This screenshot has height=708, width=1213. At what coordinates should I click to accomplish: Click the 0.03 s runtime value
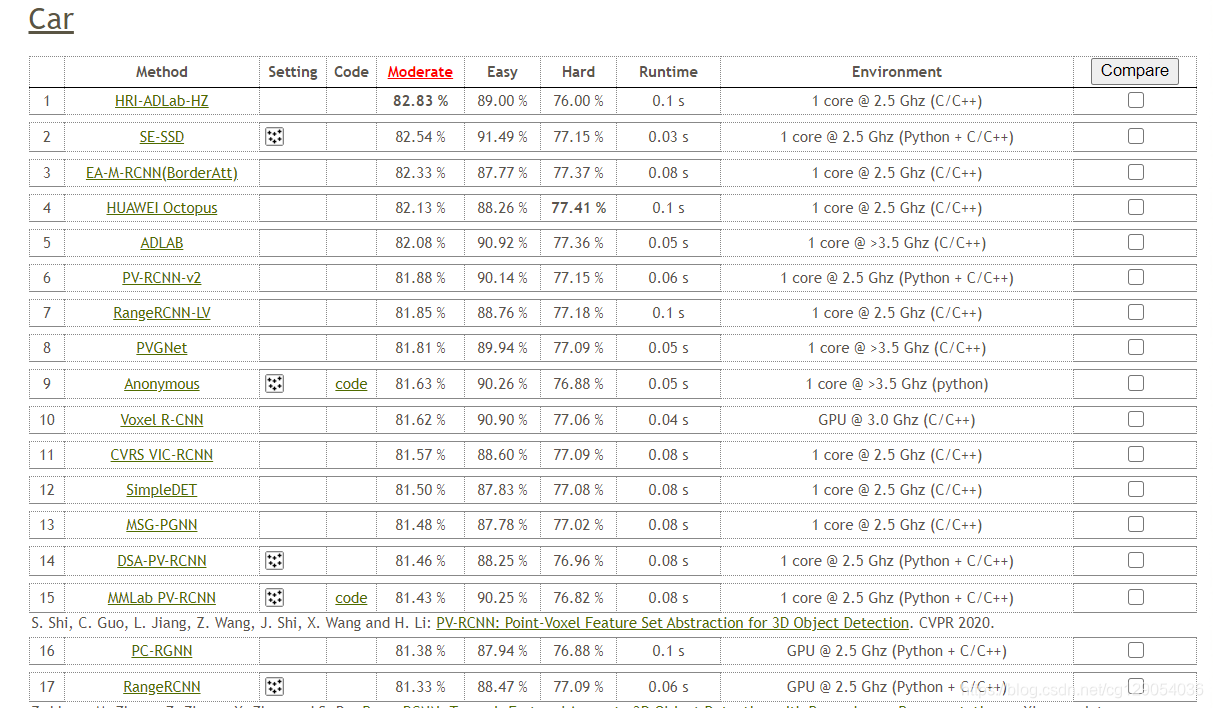(x=668, y=137)
